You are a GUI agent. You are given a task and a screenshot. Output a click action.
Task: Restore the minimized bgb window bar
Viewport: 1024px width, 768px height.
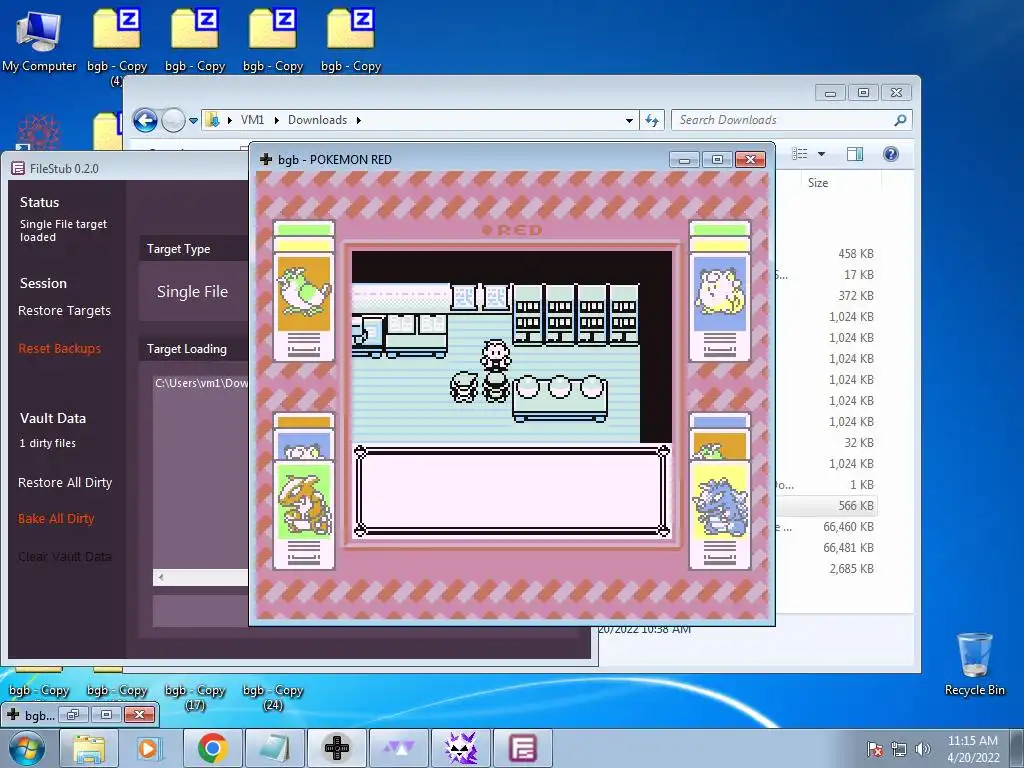point(72,715)
